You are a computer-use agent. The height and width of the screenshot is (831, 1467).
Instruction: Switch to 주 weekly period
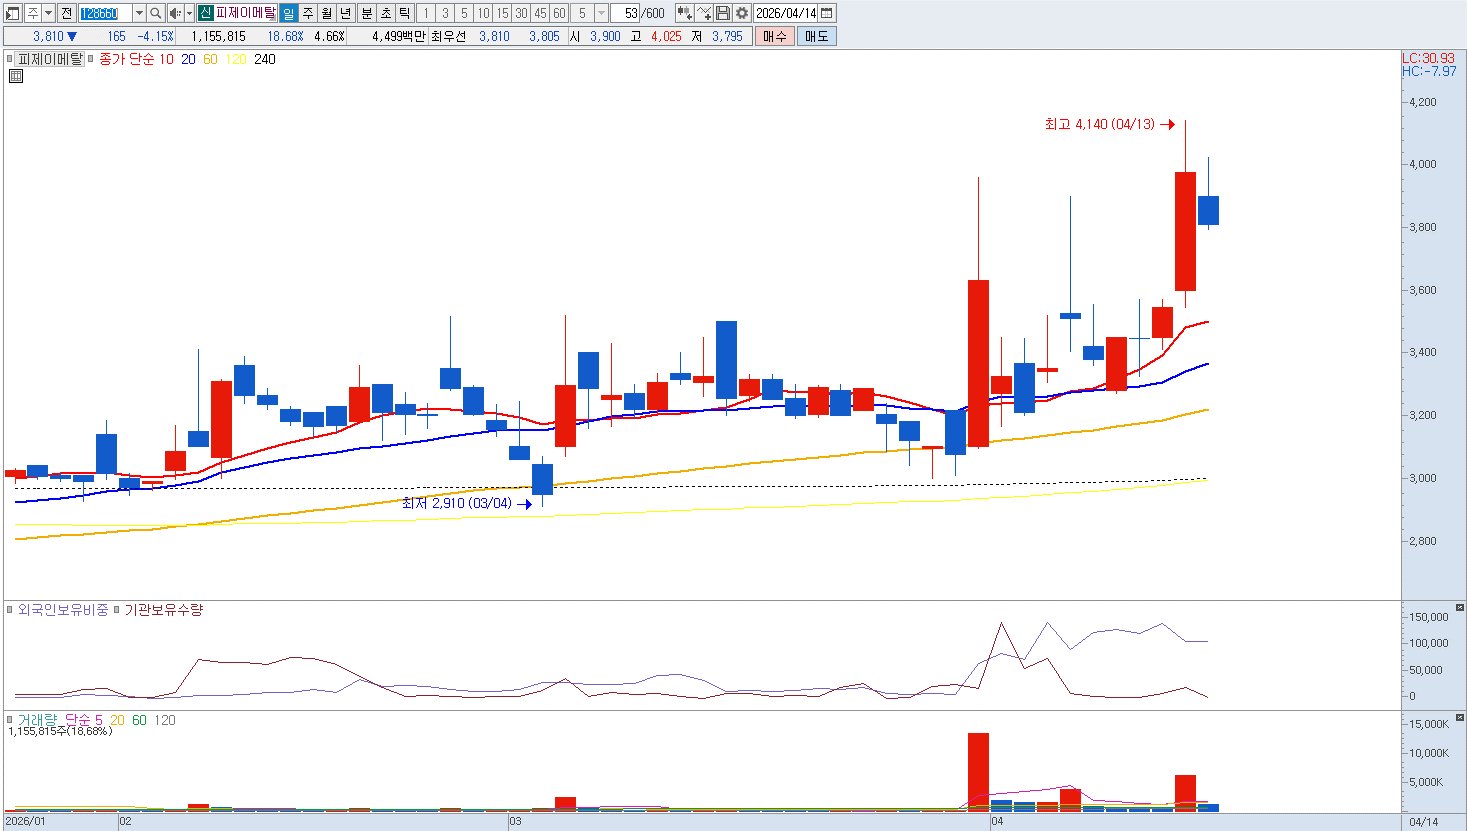(x=308, y=13)
